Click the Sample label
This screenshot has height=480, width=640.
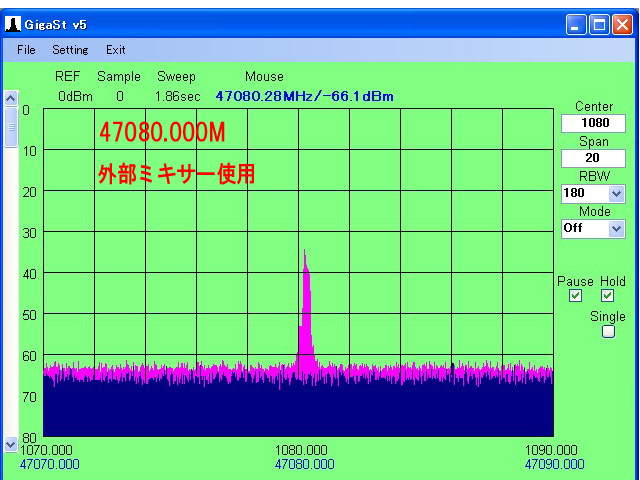[x=119, y=76]
